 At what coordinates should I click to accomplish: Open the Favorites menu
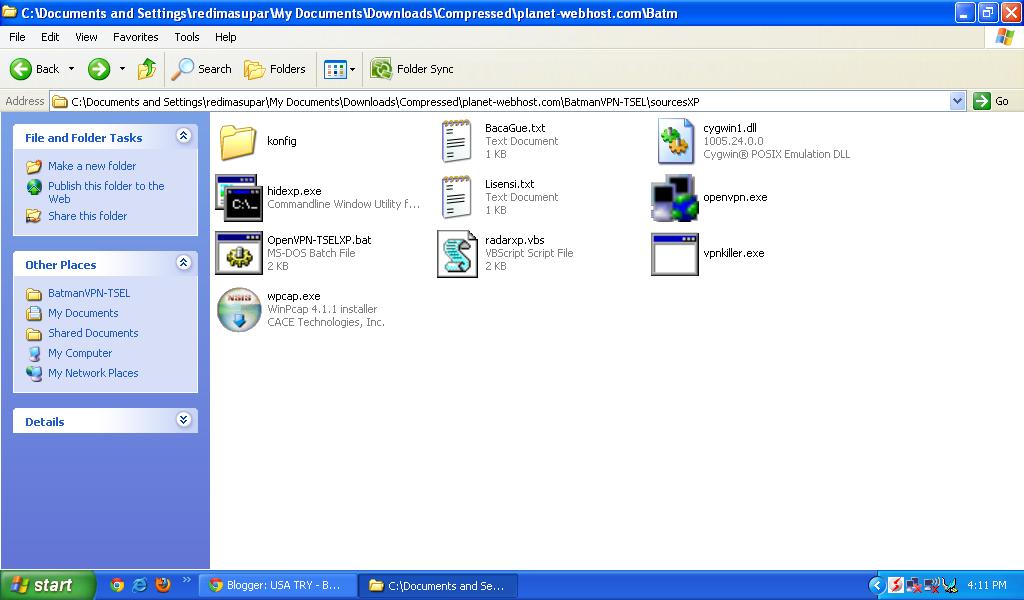tap(135, 37)
